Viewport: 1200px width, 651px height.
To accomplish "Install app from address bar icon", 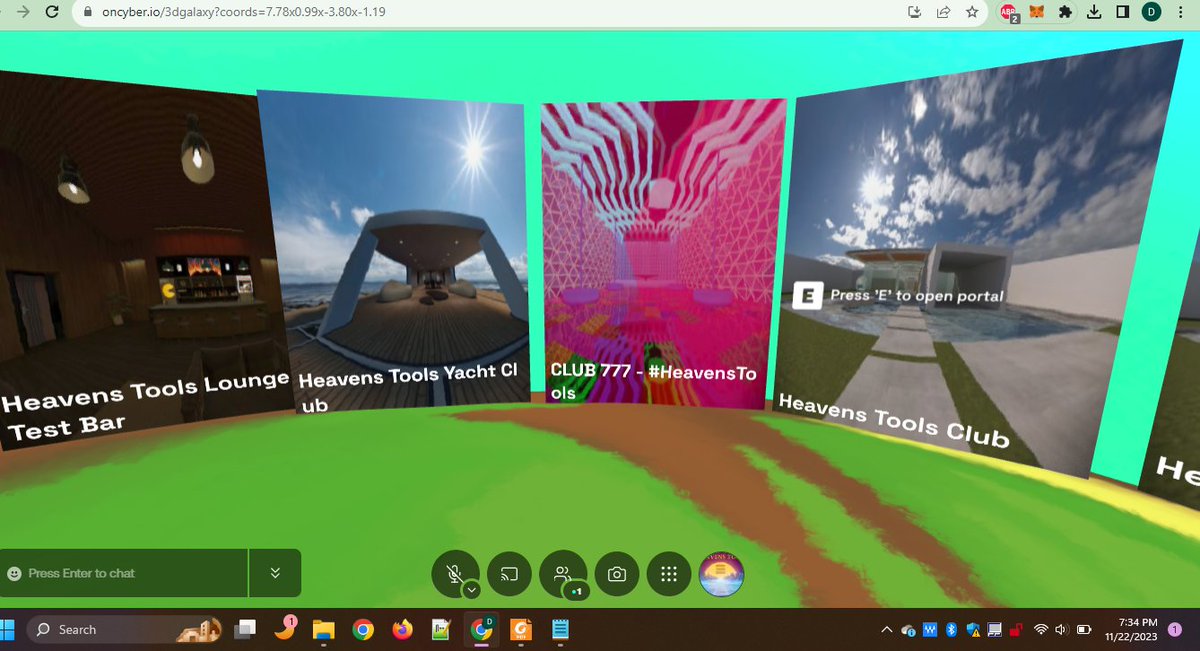I will tap(913, 12).
